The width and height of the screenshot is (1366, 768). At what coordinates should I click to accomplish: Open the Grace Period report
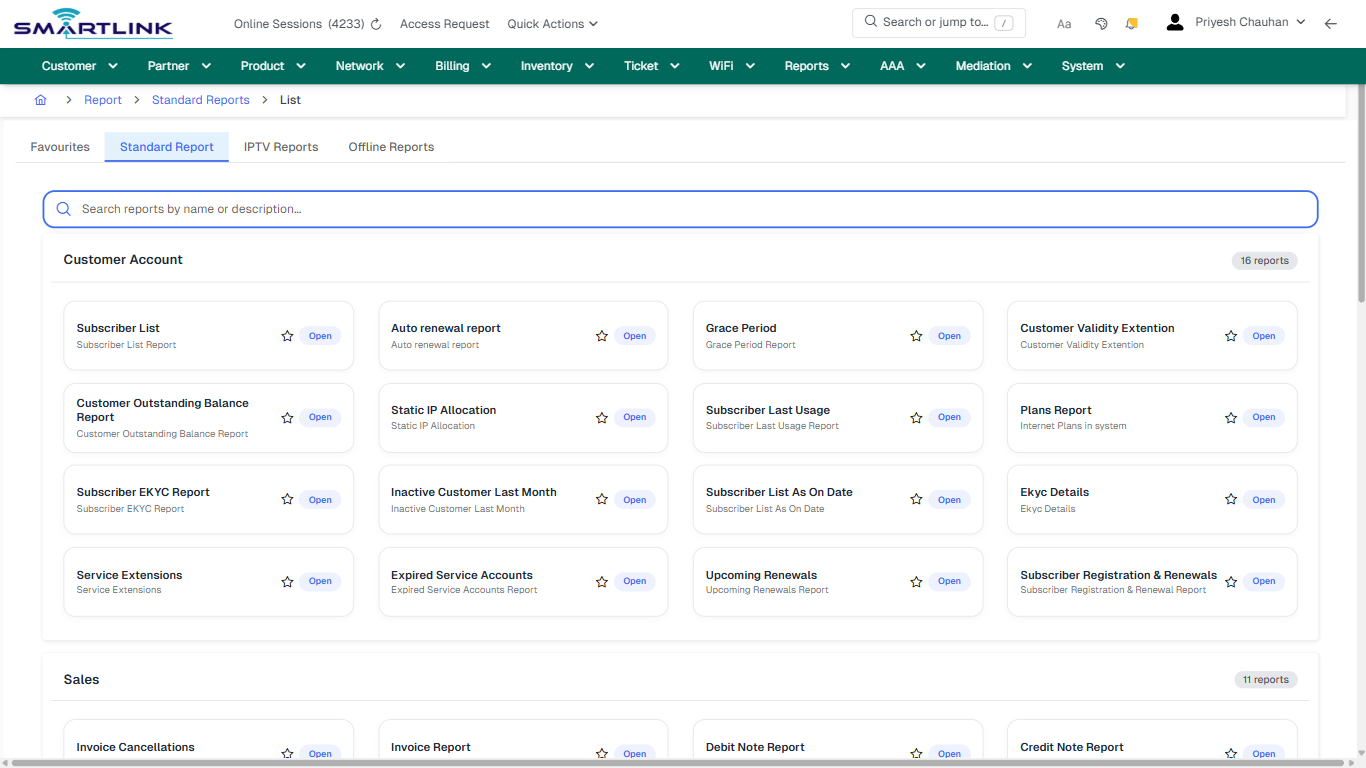(x=949, y=336)
